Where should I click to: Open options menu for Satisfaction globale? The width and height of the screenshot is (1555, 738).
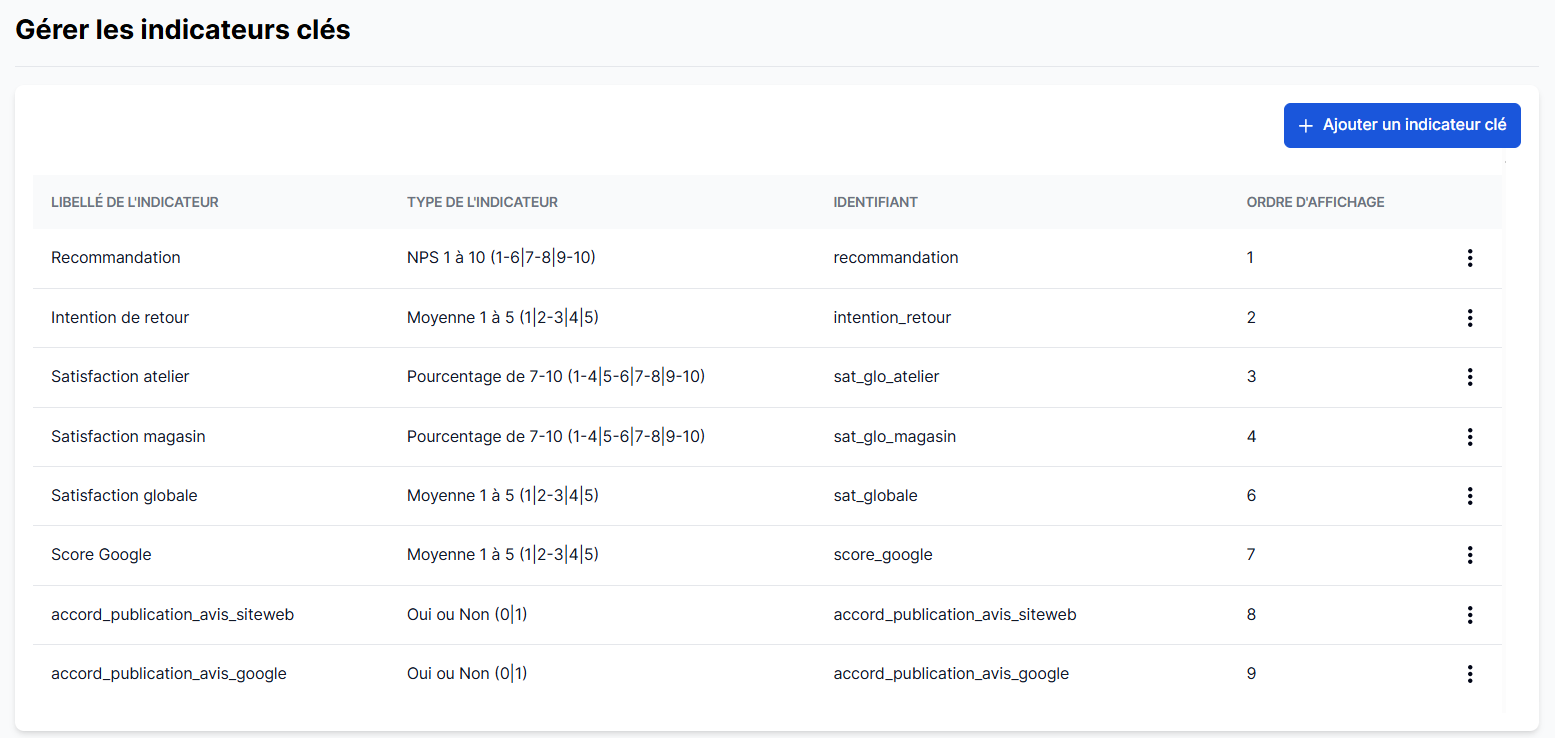tap(1469, 496)
